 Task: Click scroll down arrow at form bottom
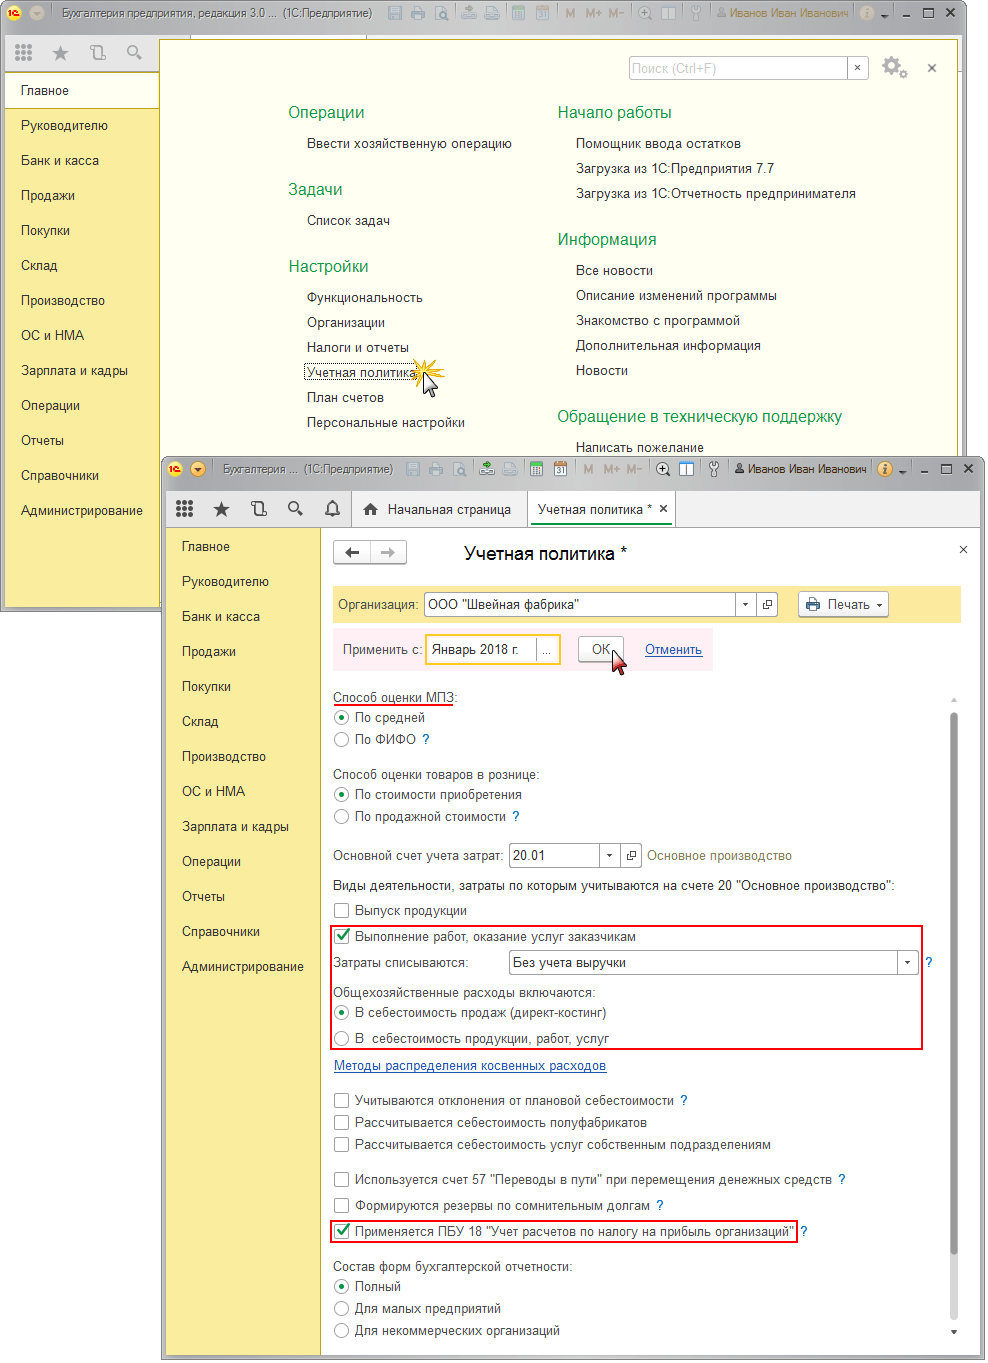(954, 1331)
